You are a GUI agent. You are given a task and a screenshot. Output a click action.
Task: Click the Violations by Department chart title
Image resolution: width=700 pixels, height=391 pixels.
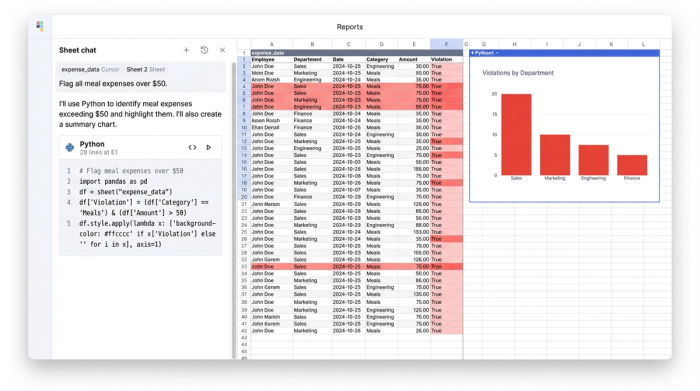[518, 73]
